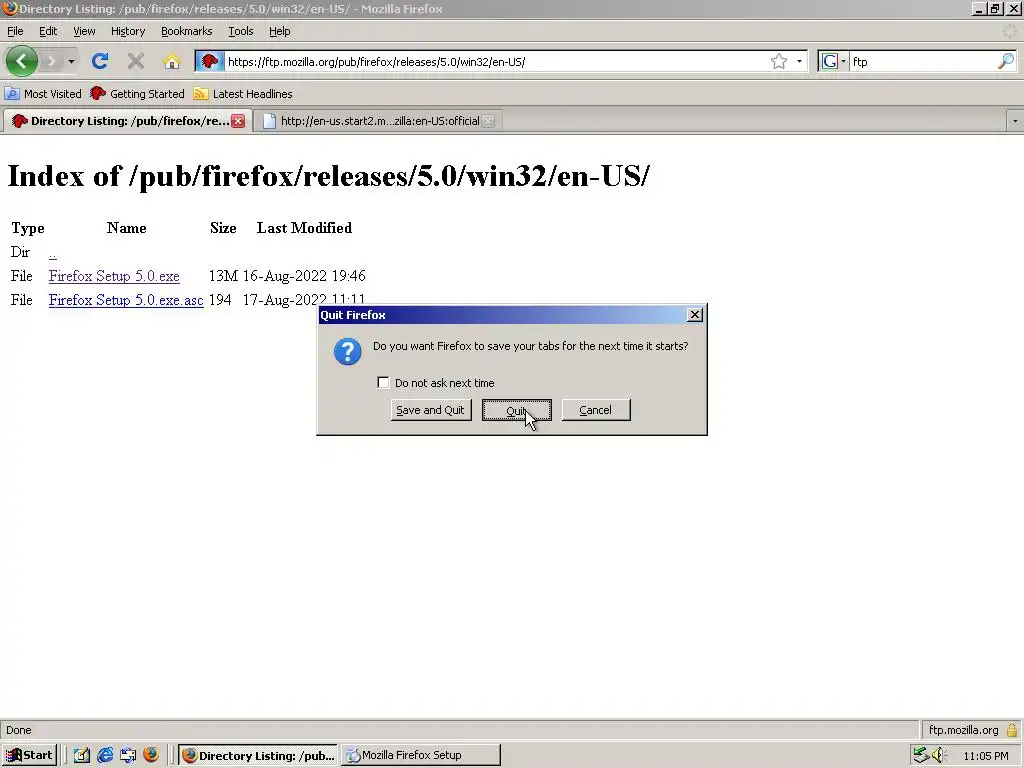Switch to the Directory Listing tab

pos(124,121)
